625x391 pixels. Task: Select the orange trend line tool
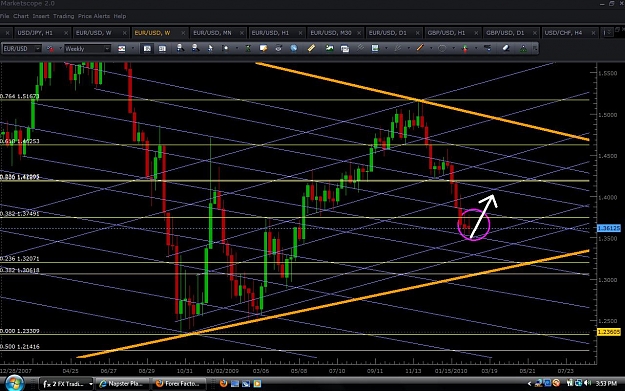click(x=420, y=48)
